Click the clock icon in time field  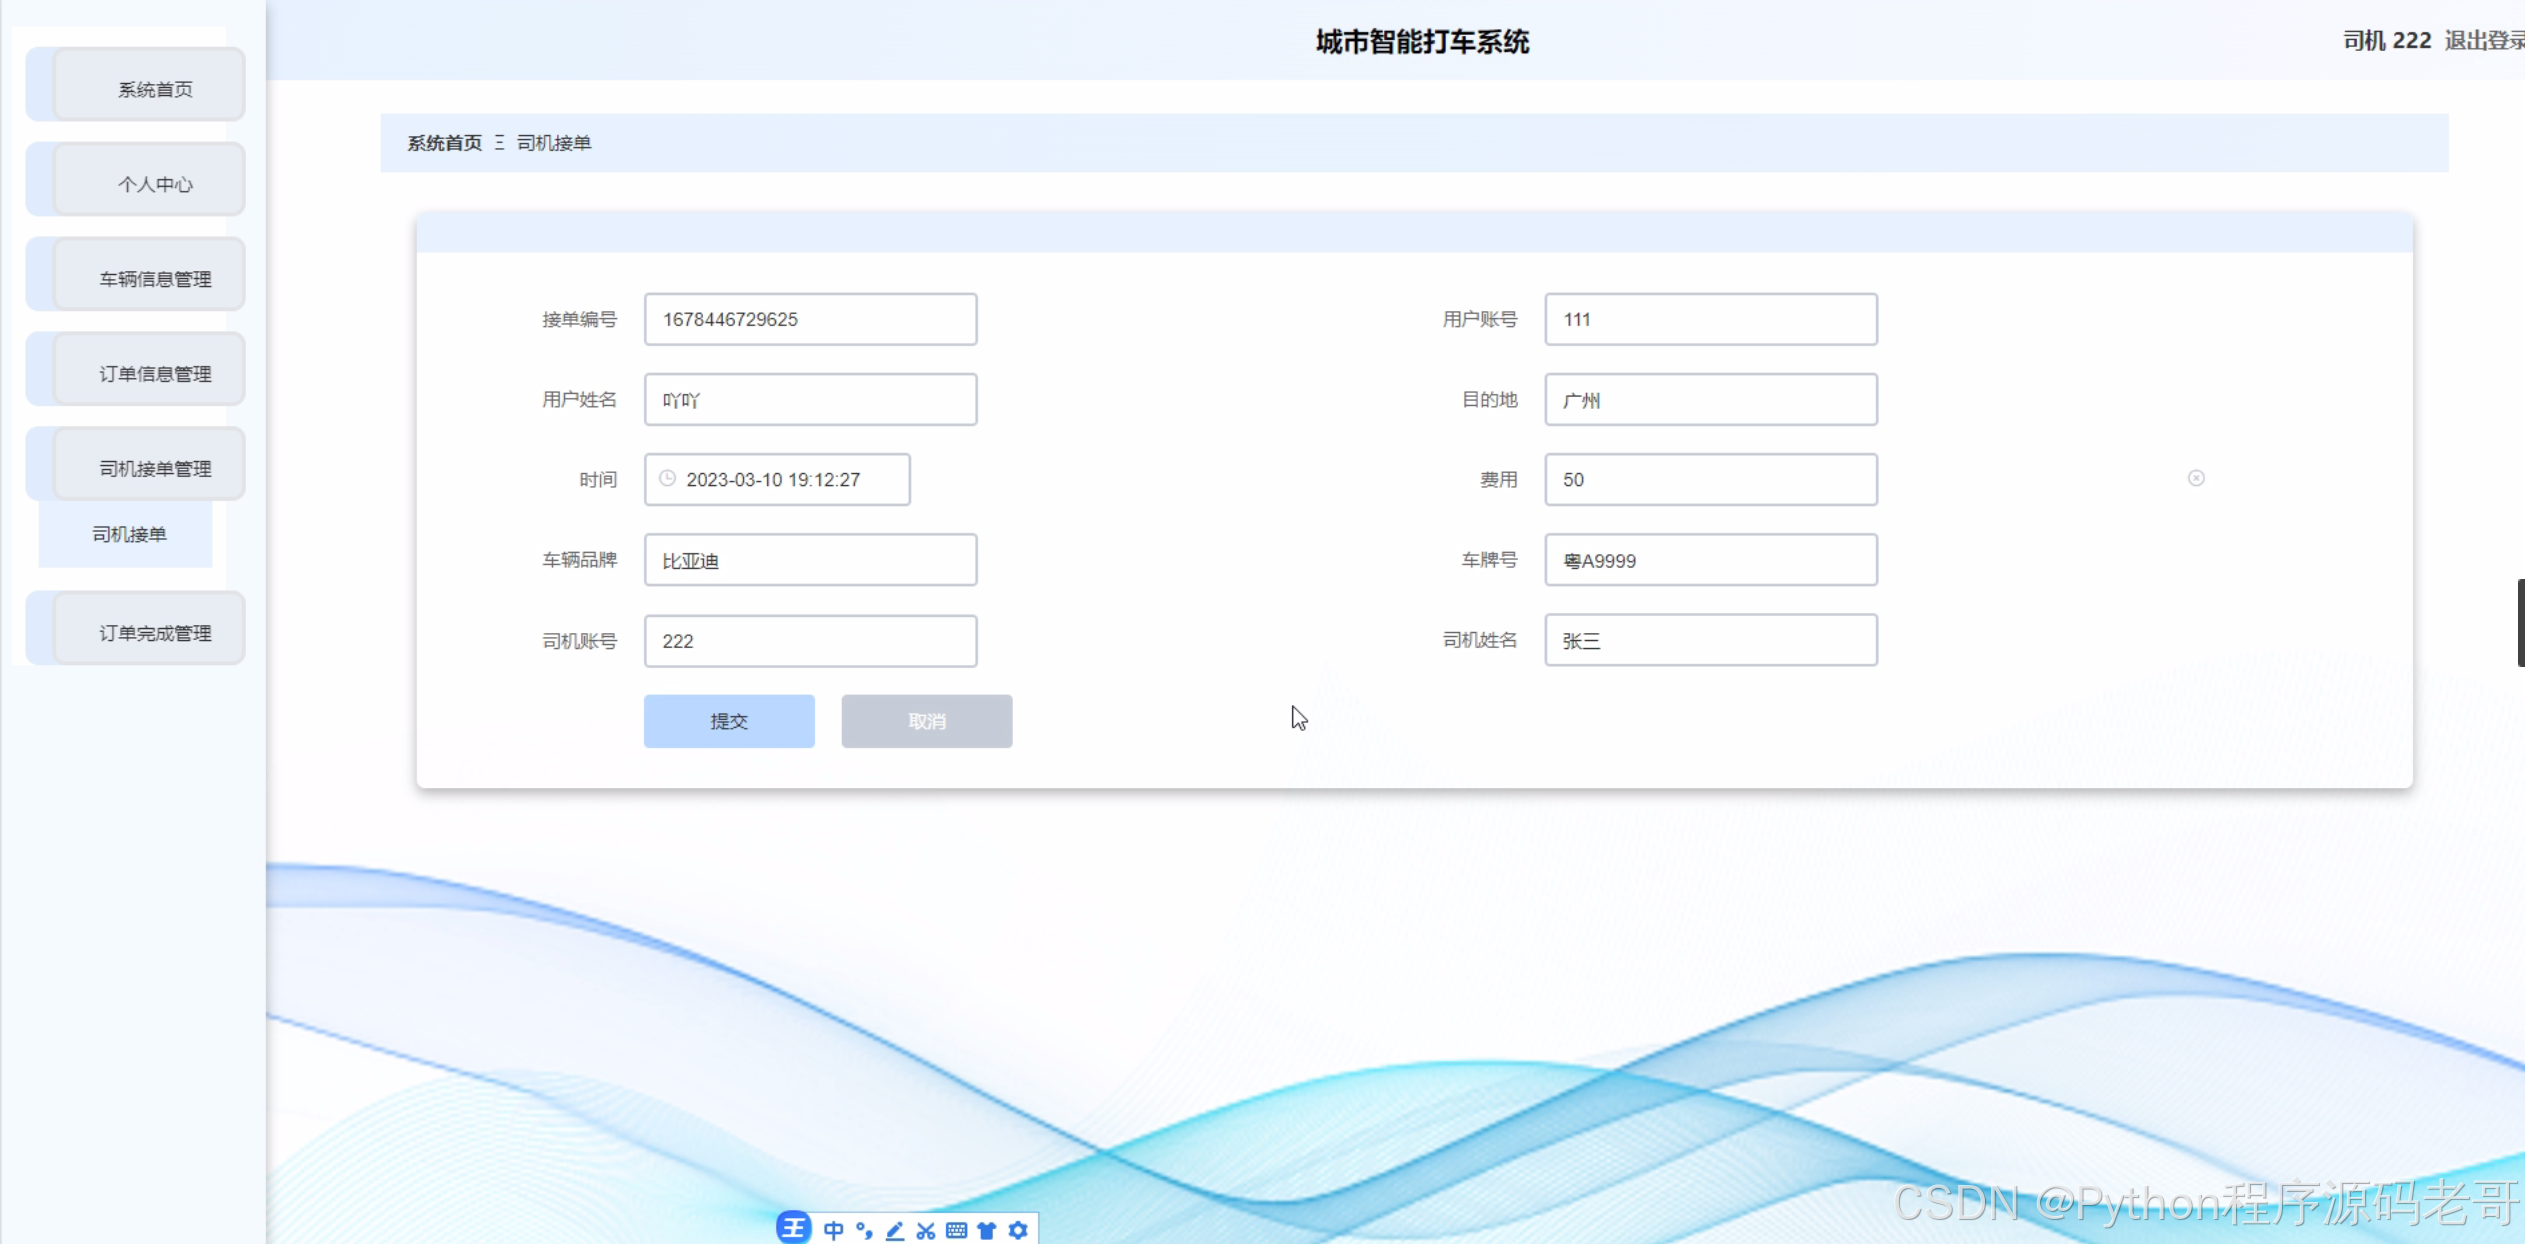point(668,479)
